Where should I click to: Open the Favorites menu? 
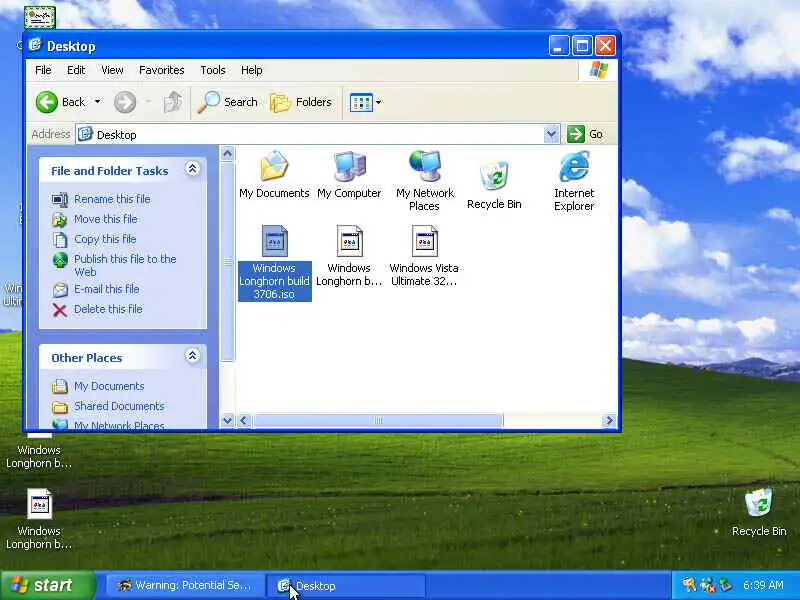tap(162, 70)
